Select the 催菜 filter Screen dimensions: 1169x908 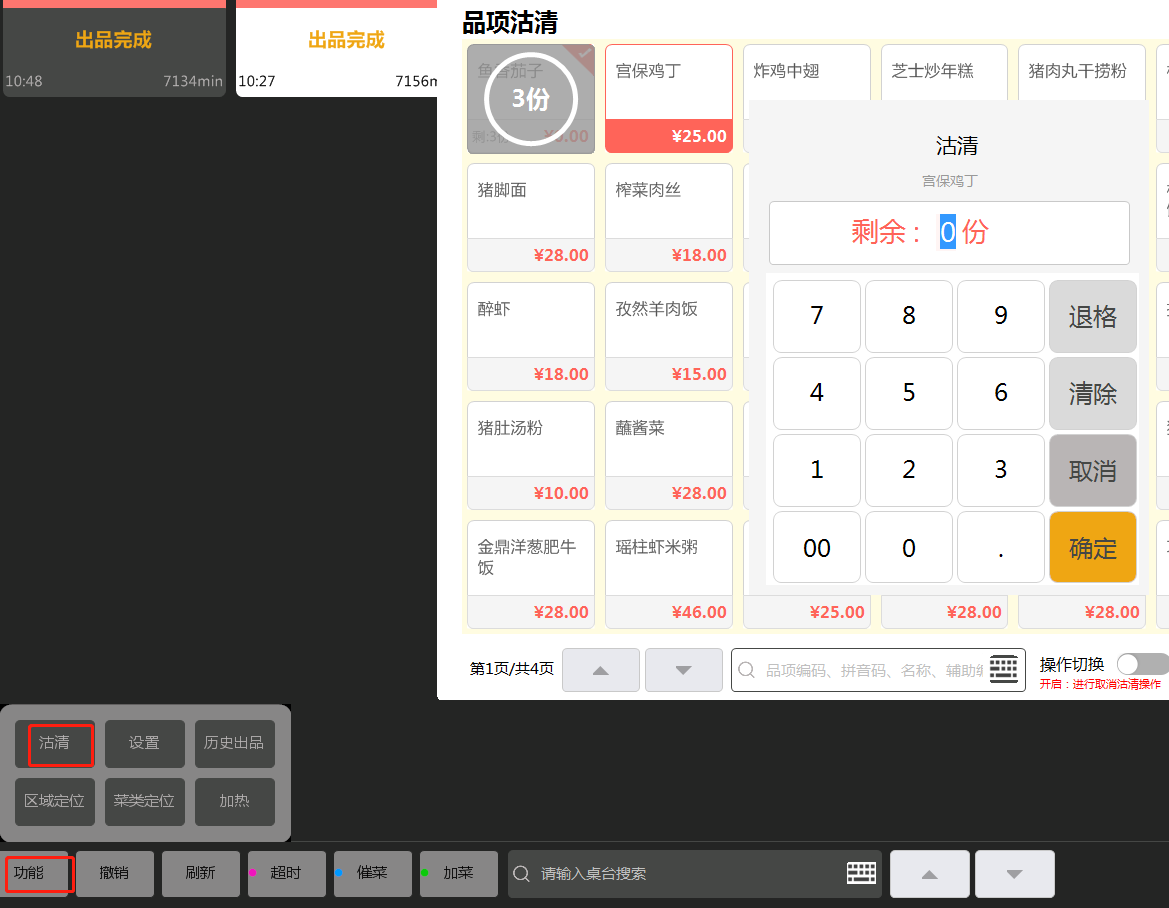[x=373, y=874]
